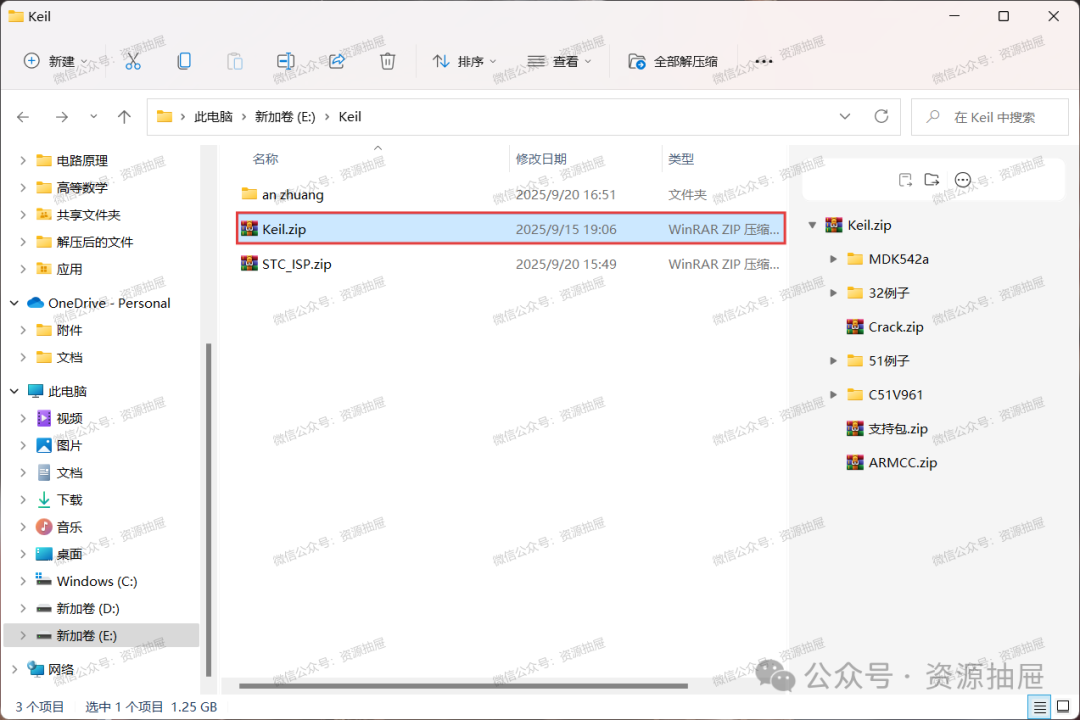The width and height of the screenshot is (1080, 720).
Task: Open 下载 in navigation pane
Action: 69,500
